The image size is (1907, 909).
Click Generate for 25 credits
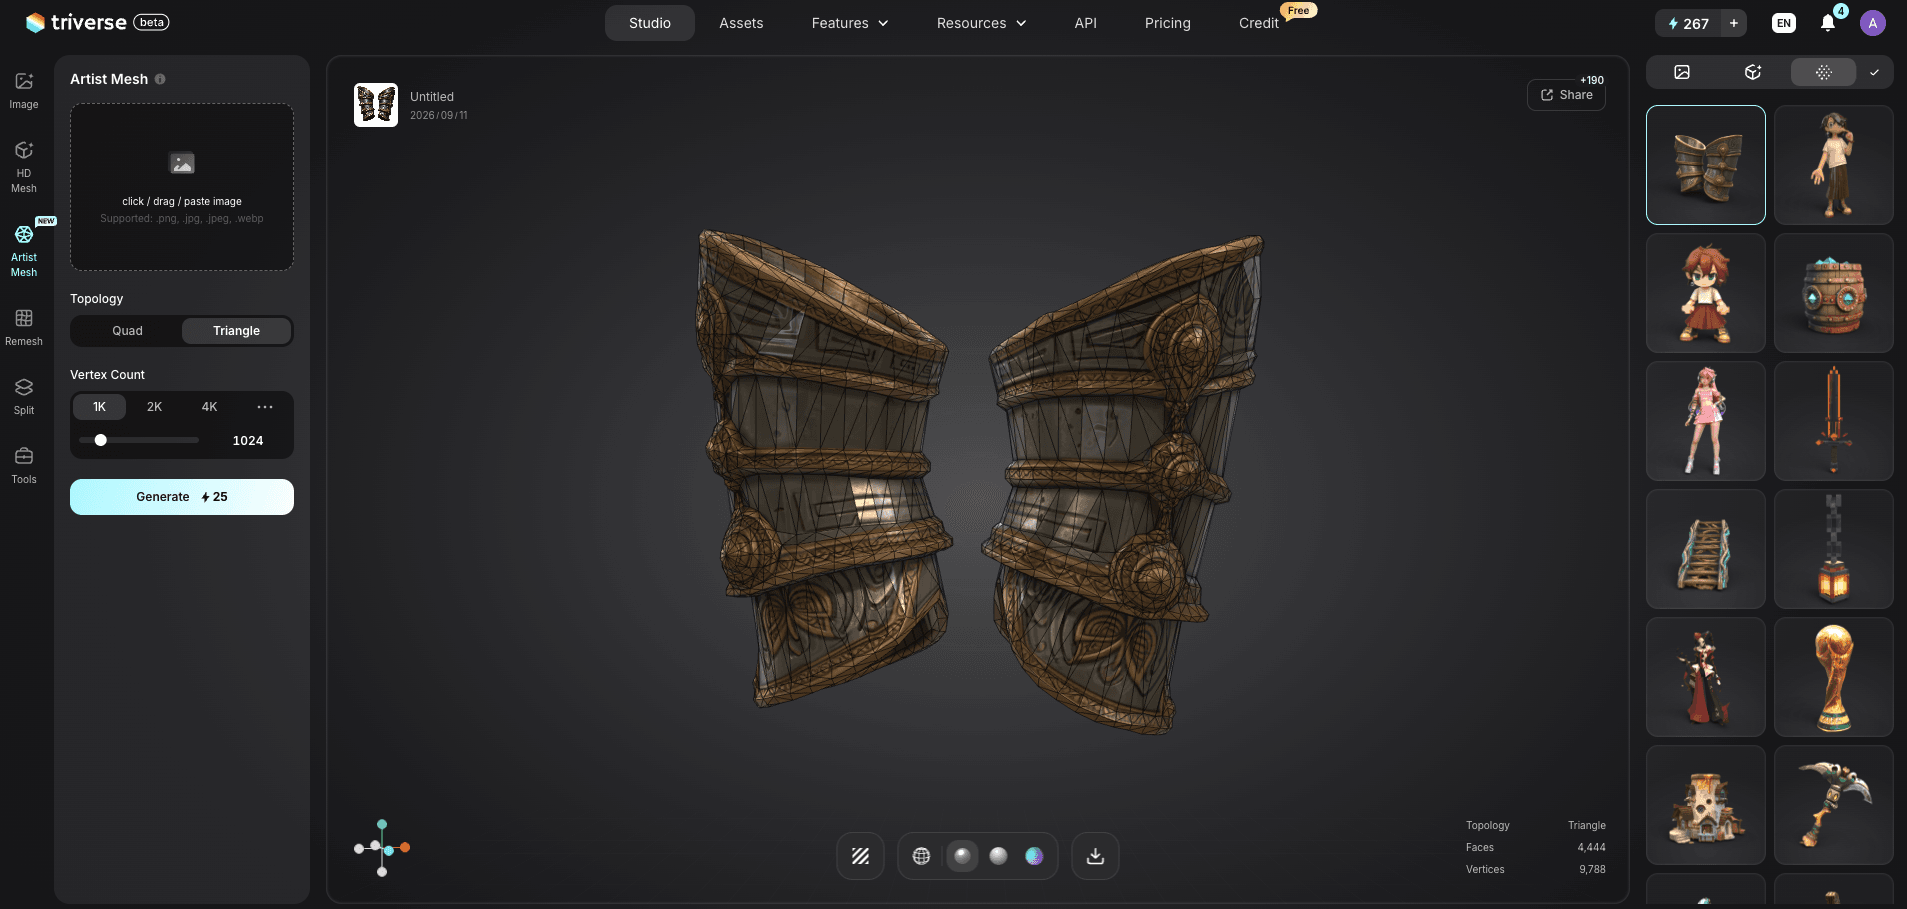182,497
